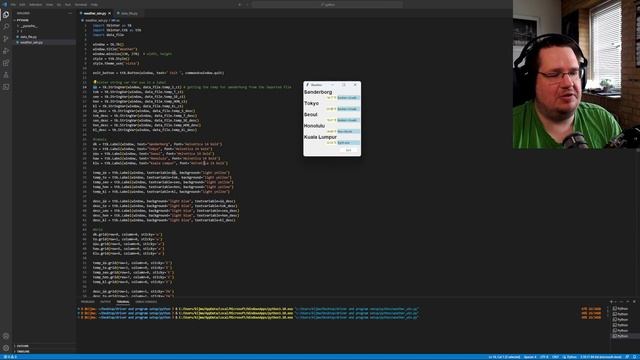The height and width of the screenshot is (360, 640).
Task: Click the command center search box
Action: tap(327, 4)
